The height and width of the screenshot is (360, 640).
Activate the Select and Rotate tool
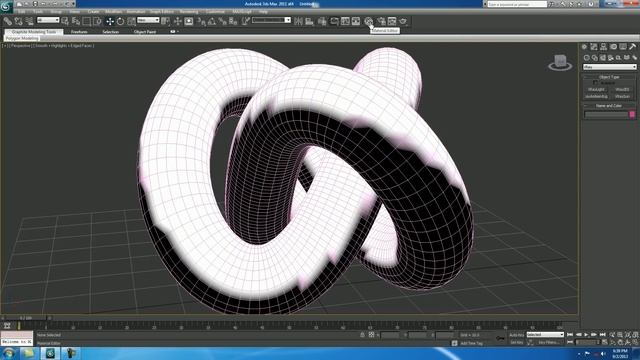[120, 21]
